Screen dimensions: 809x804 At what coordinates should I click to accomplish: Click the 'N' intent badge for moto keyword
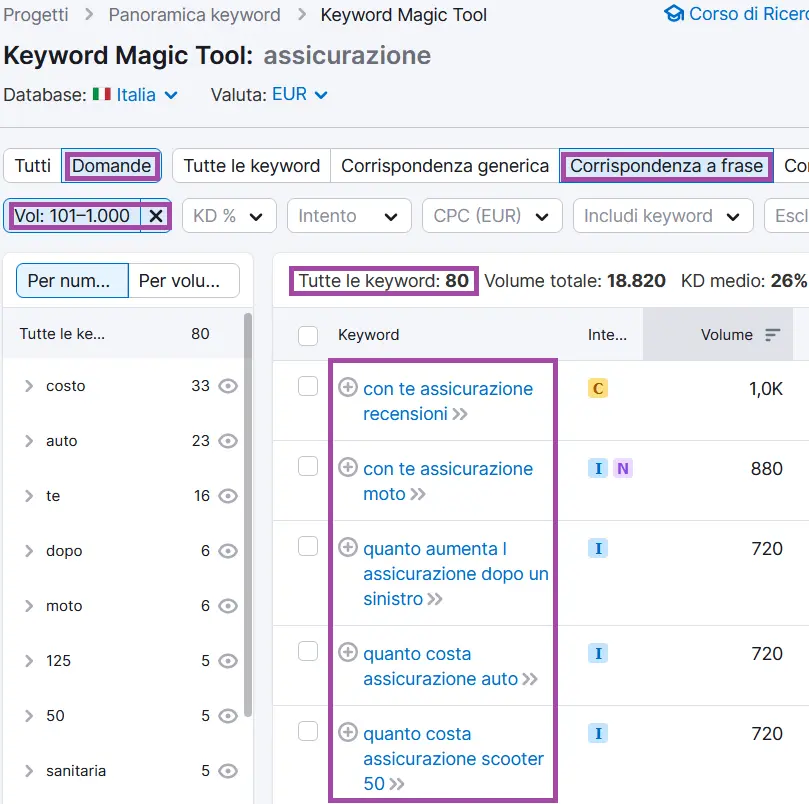(x=622, y=468)
